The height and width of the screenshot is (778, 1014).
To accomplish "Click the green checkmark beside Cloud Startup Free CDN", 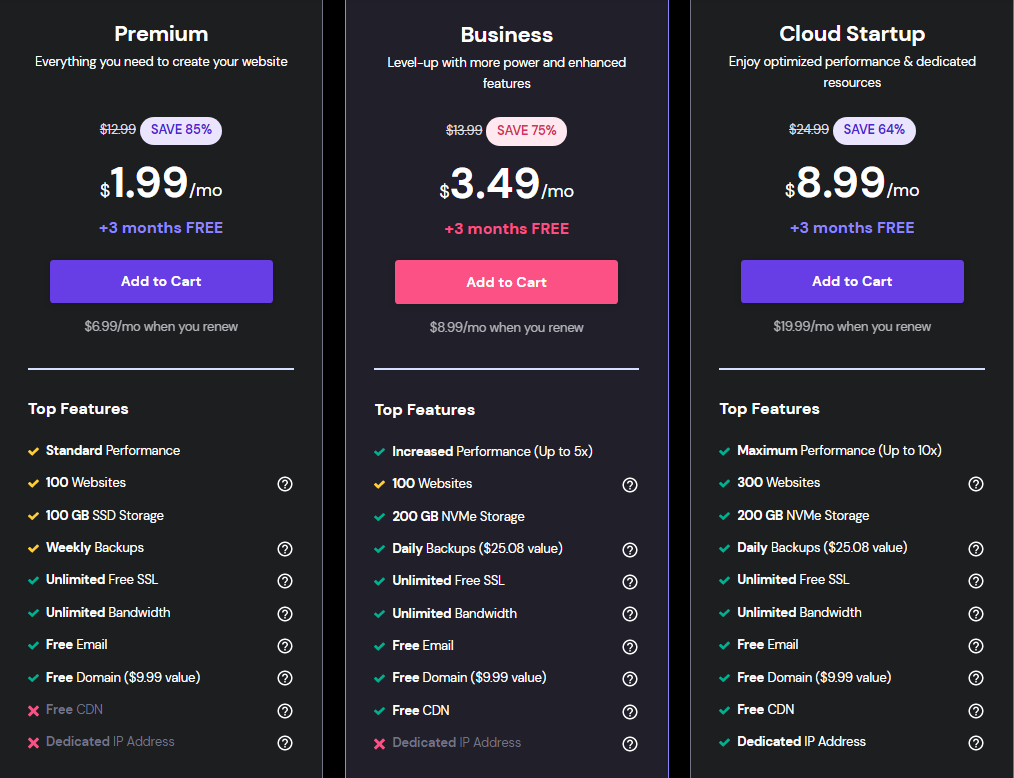I will (x=724, y=710).
